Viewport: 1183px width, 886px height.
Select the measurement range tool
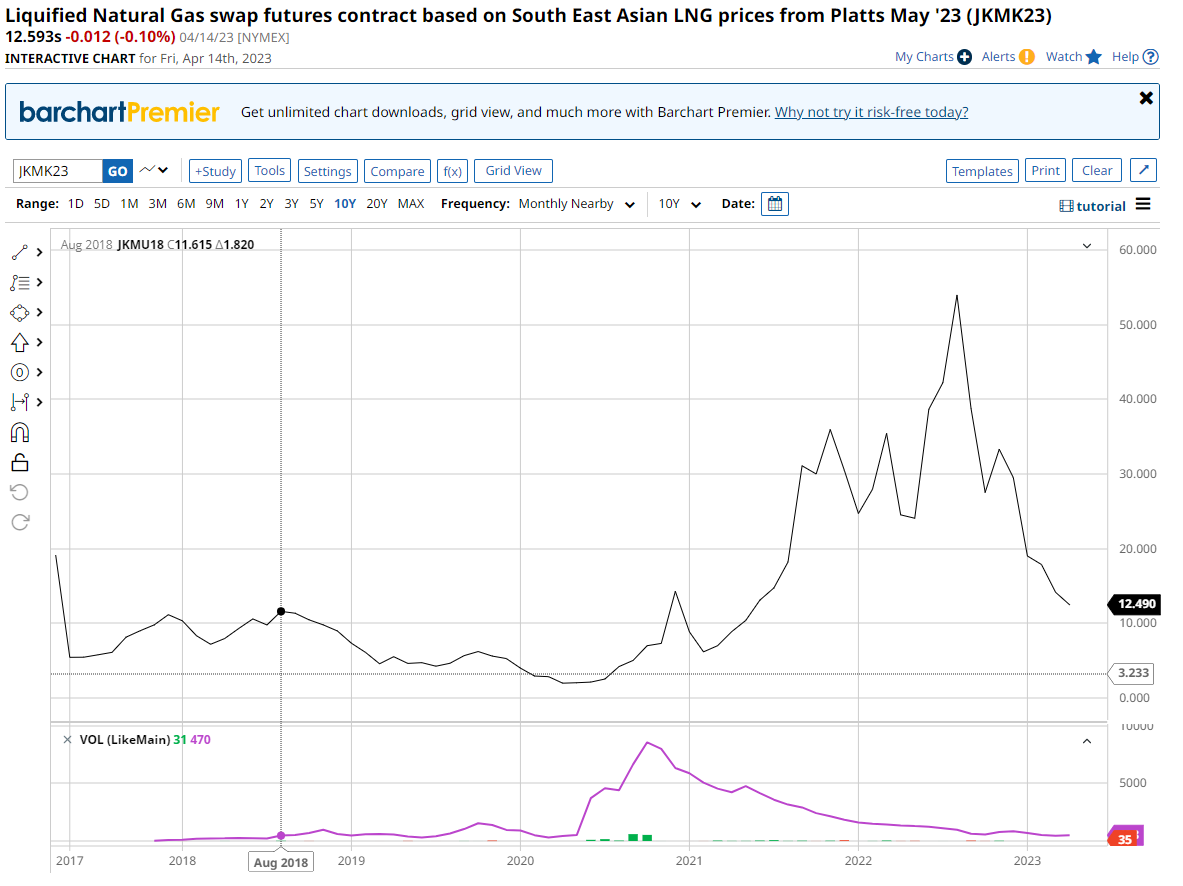tap(20, 402)
